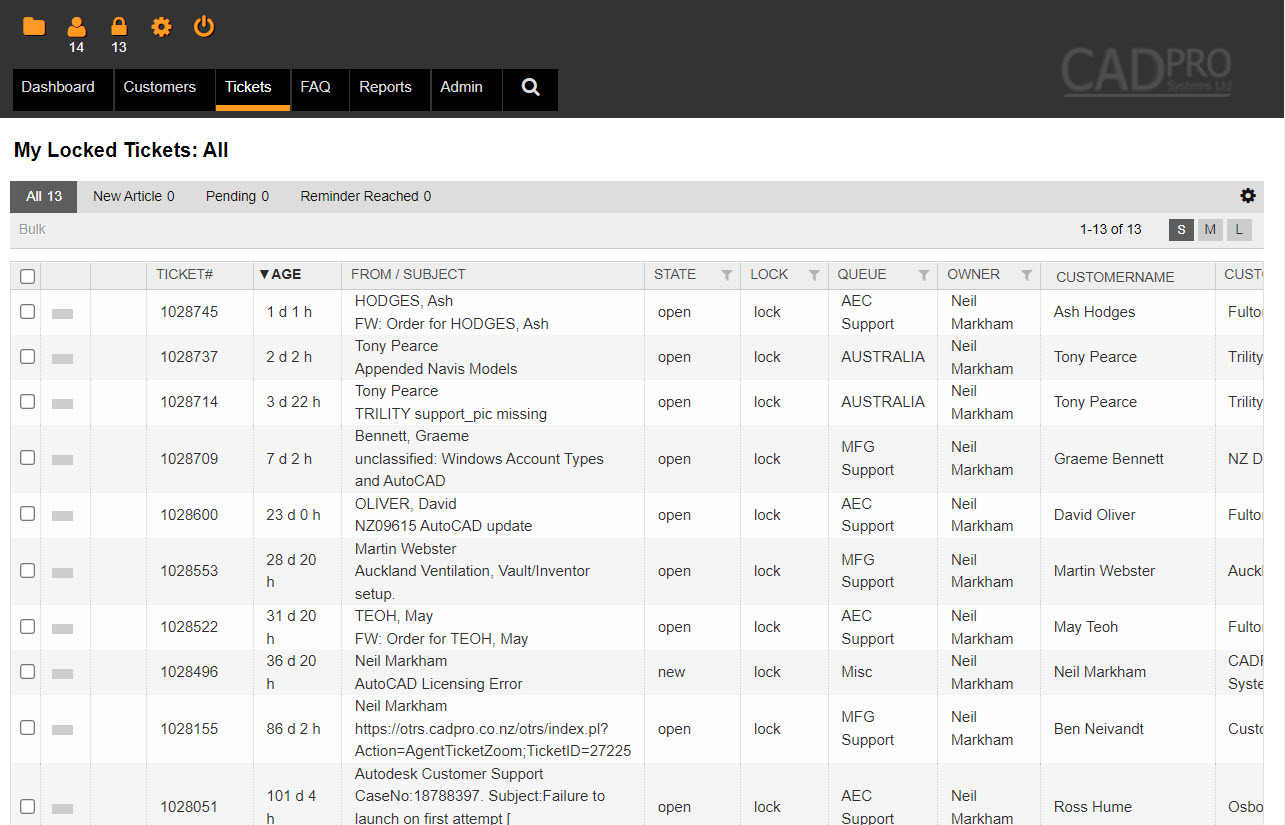1285x825 pixels.
Task: Click the flag icon for ticket 1028155
Action: click(x=62, y=730)
